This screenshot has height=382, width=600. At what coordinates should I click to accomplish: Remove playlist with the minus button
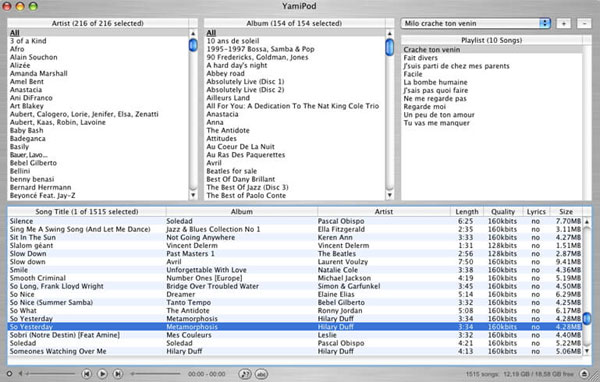tap(584, 23)
